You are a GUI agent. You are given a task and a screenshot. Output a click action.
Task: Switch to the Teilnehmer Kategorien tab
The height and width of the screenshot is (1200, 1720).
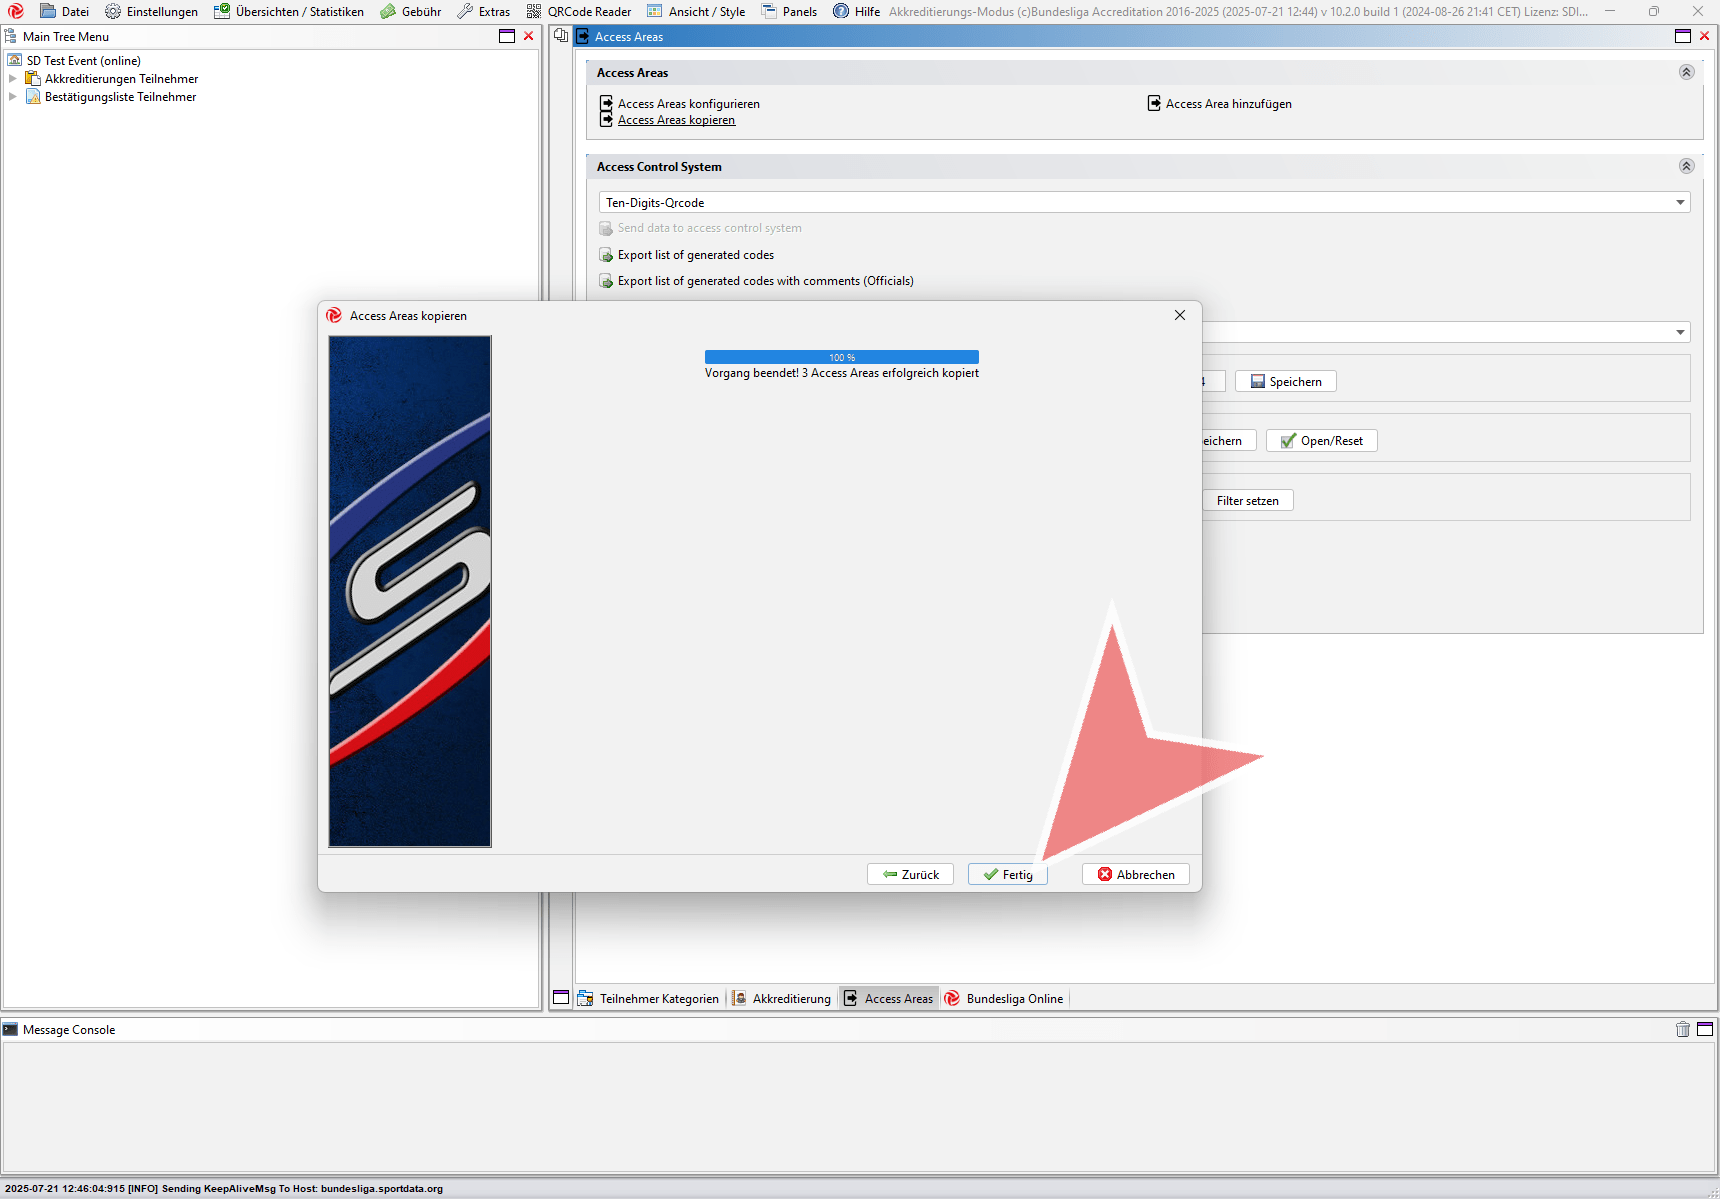click(x=649, y=998)
